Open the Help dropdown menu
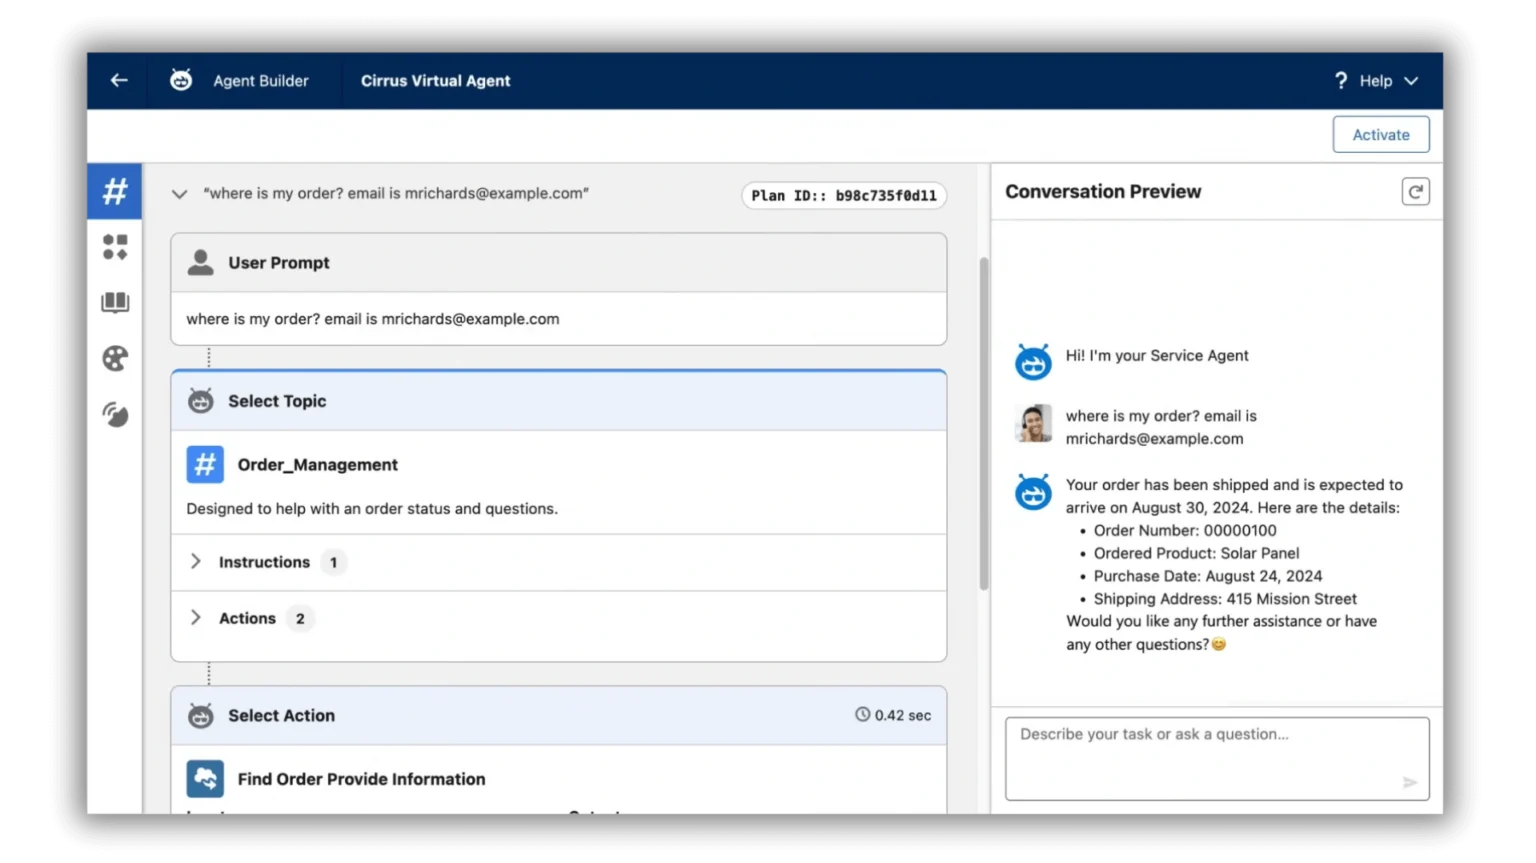Image resolution: width=1536 pixels, height=863 pixels. coord(1376,81)
